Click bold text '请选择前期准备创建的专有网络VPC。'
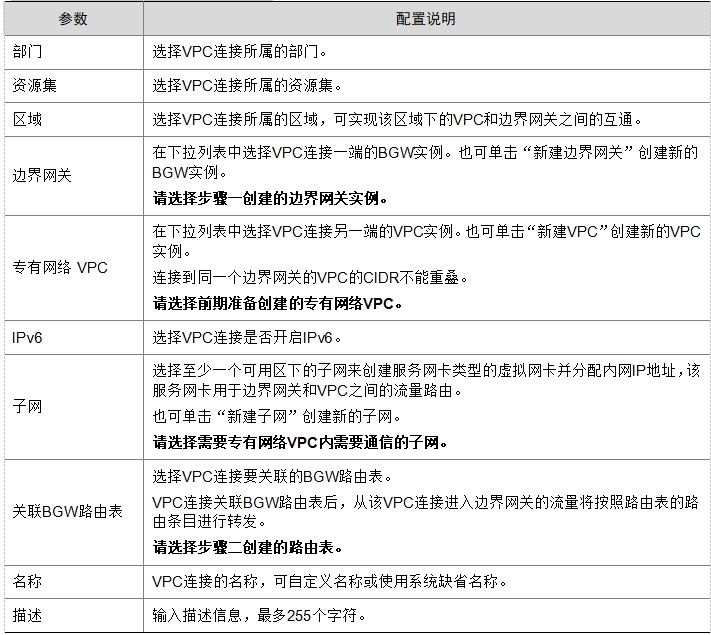The width and height of the screenshot is (711, 635). click(x=277, y=303)
